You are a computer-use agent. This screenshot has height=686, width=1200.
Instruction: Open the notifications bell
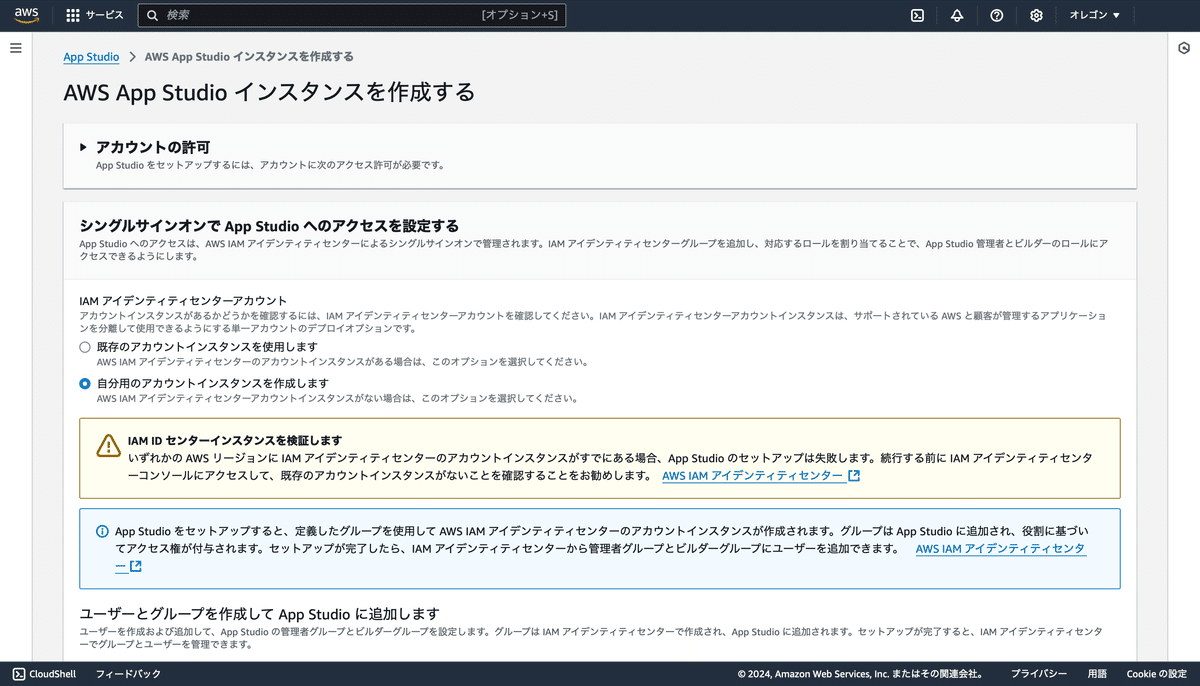tap(957, 15)
